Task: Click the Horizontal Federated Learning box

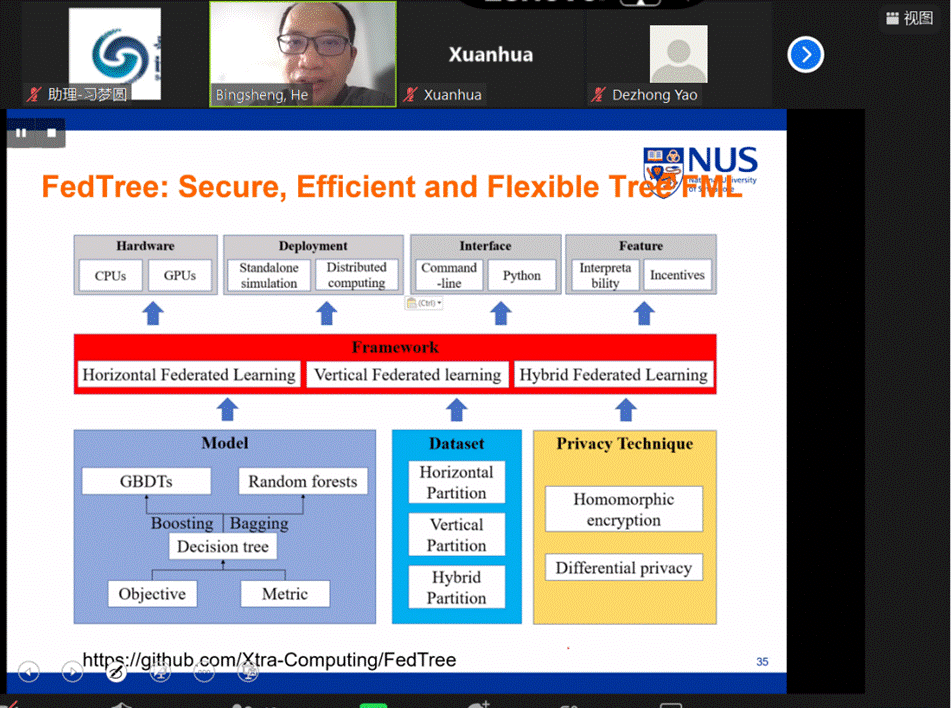Action: 189,375
